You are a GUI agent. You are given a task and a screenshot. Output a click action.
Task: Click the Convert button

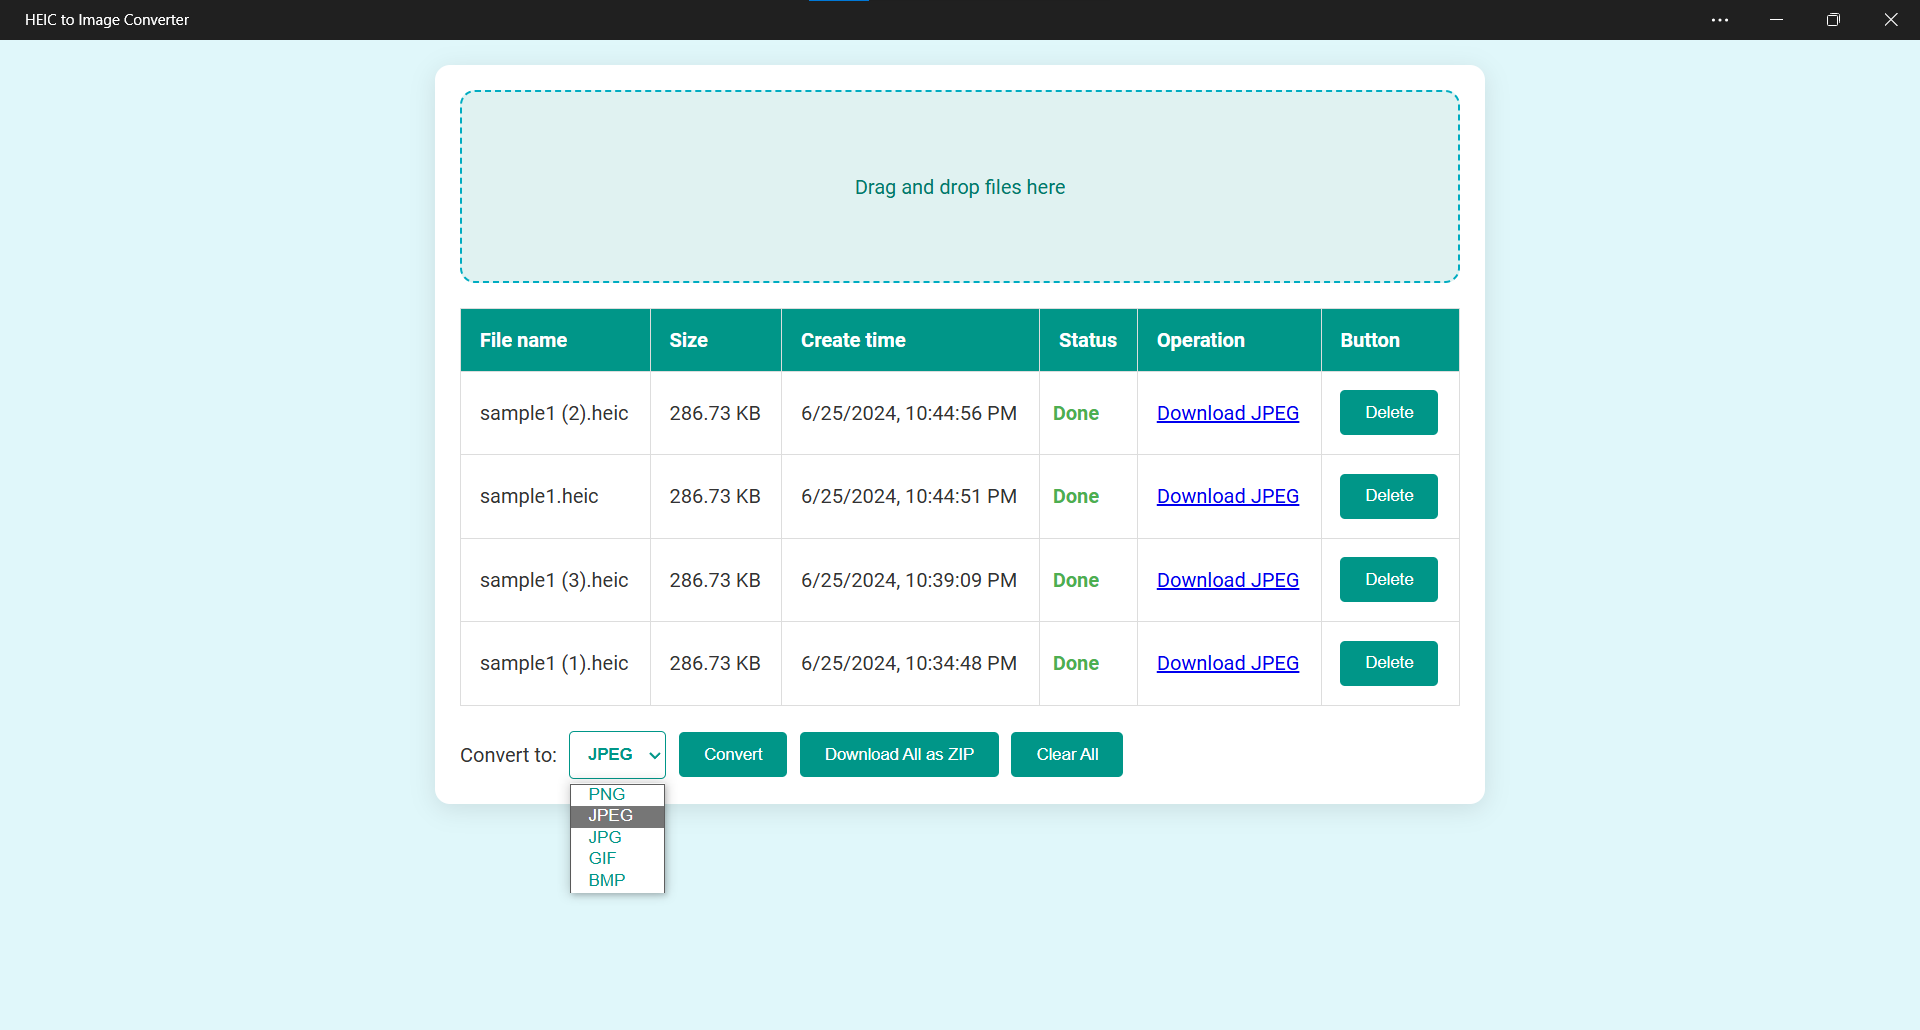[733, 755]
